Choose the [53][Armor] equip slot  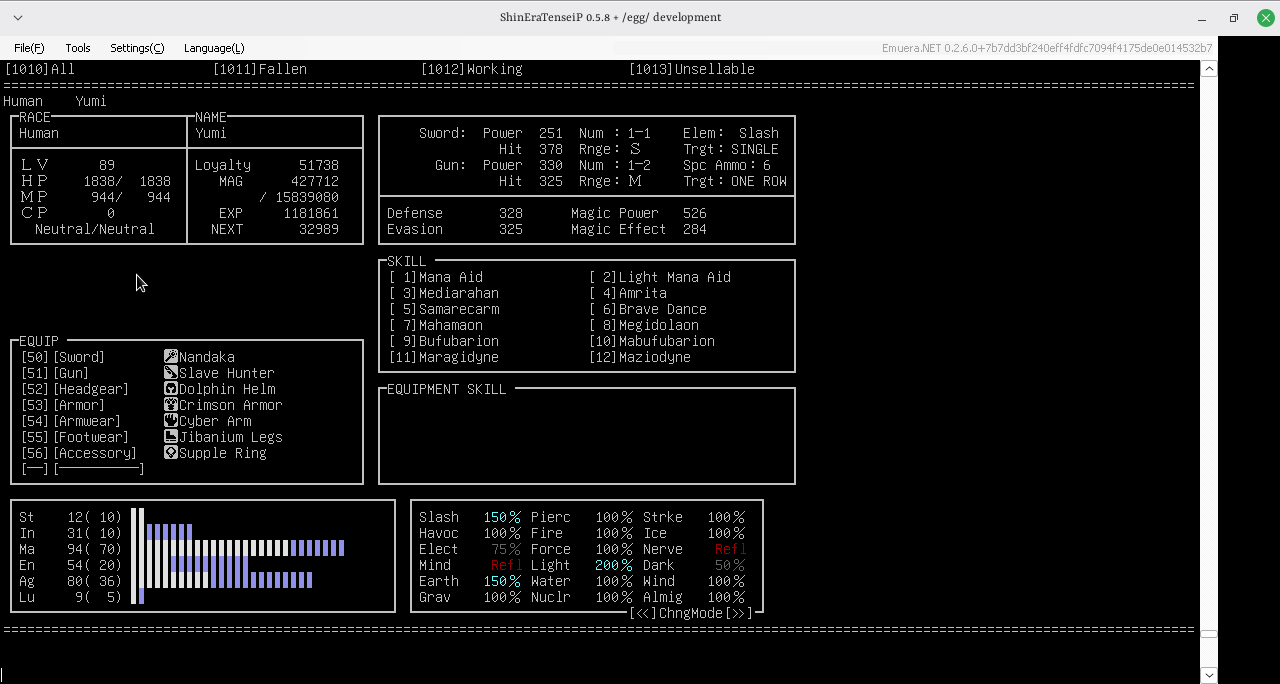[x=62, y=405]
